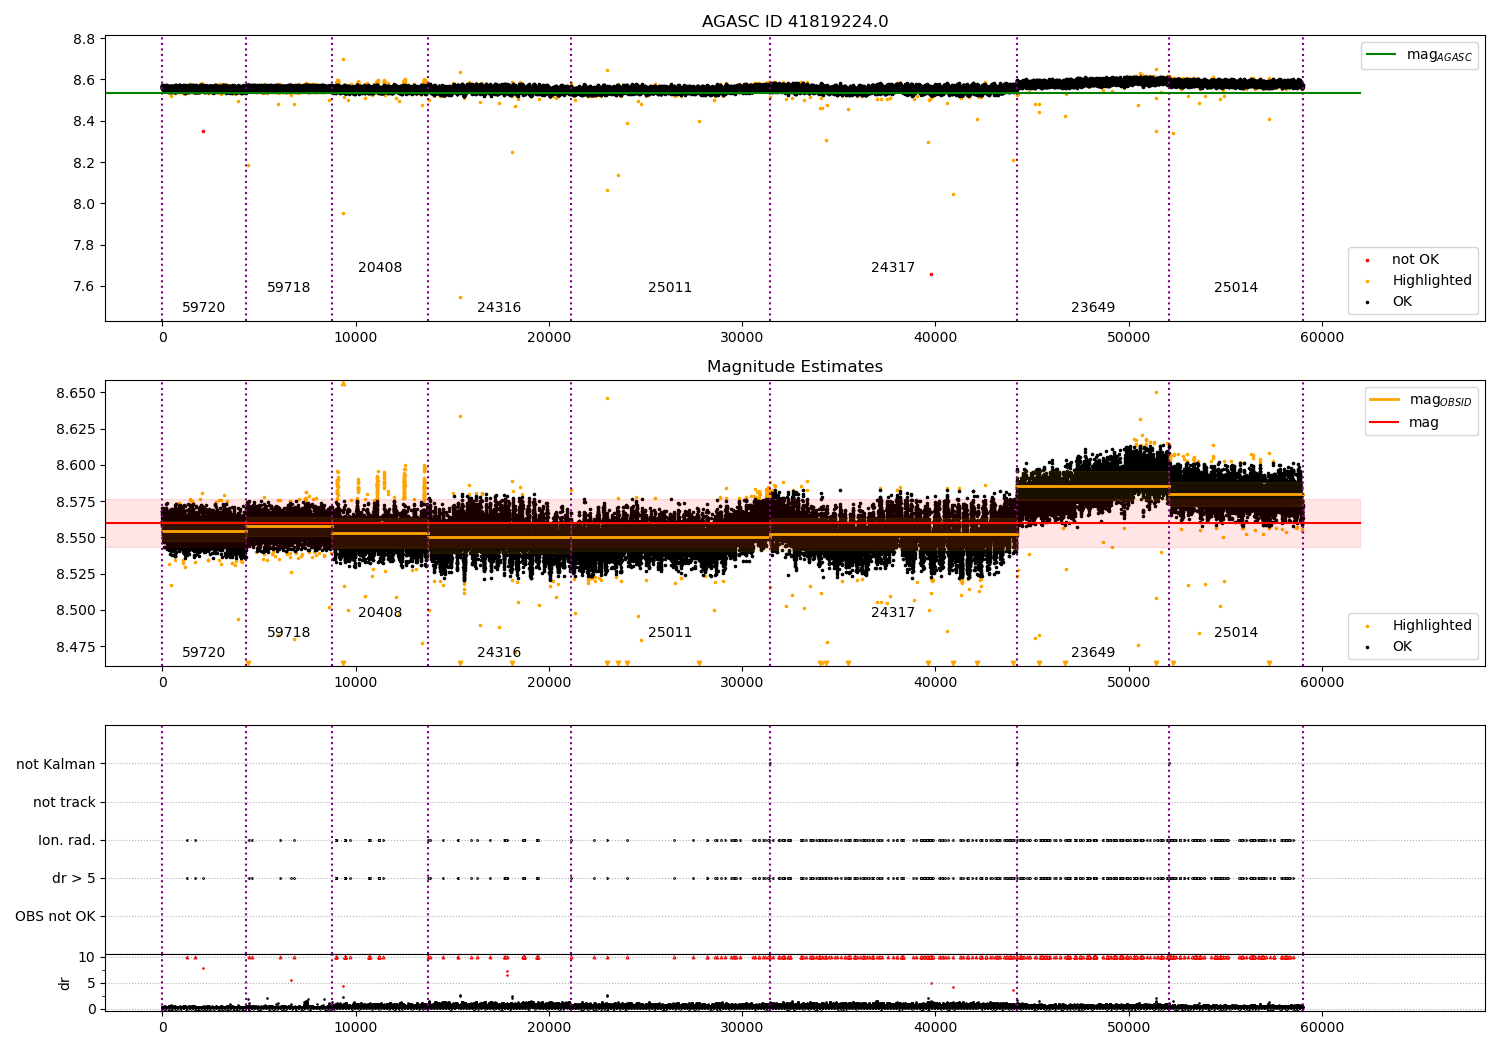Click red 'mag' legend entry in Magnitude Estimates
The height and width of the screenshot is (1050, 1500).
(1405, 423)
